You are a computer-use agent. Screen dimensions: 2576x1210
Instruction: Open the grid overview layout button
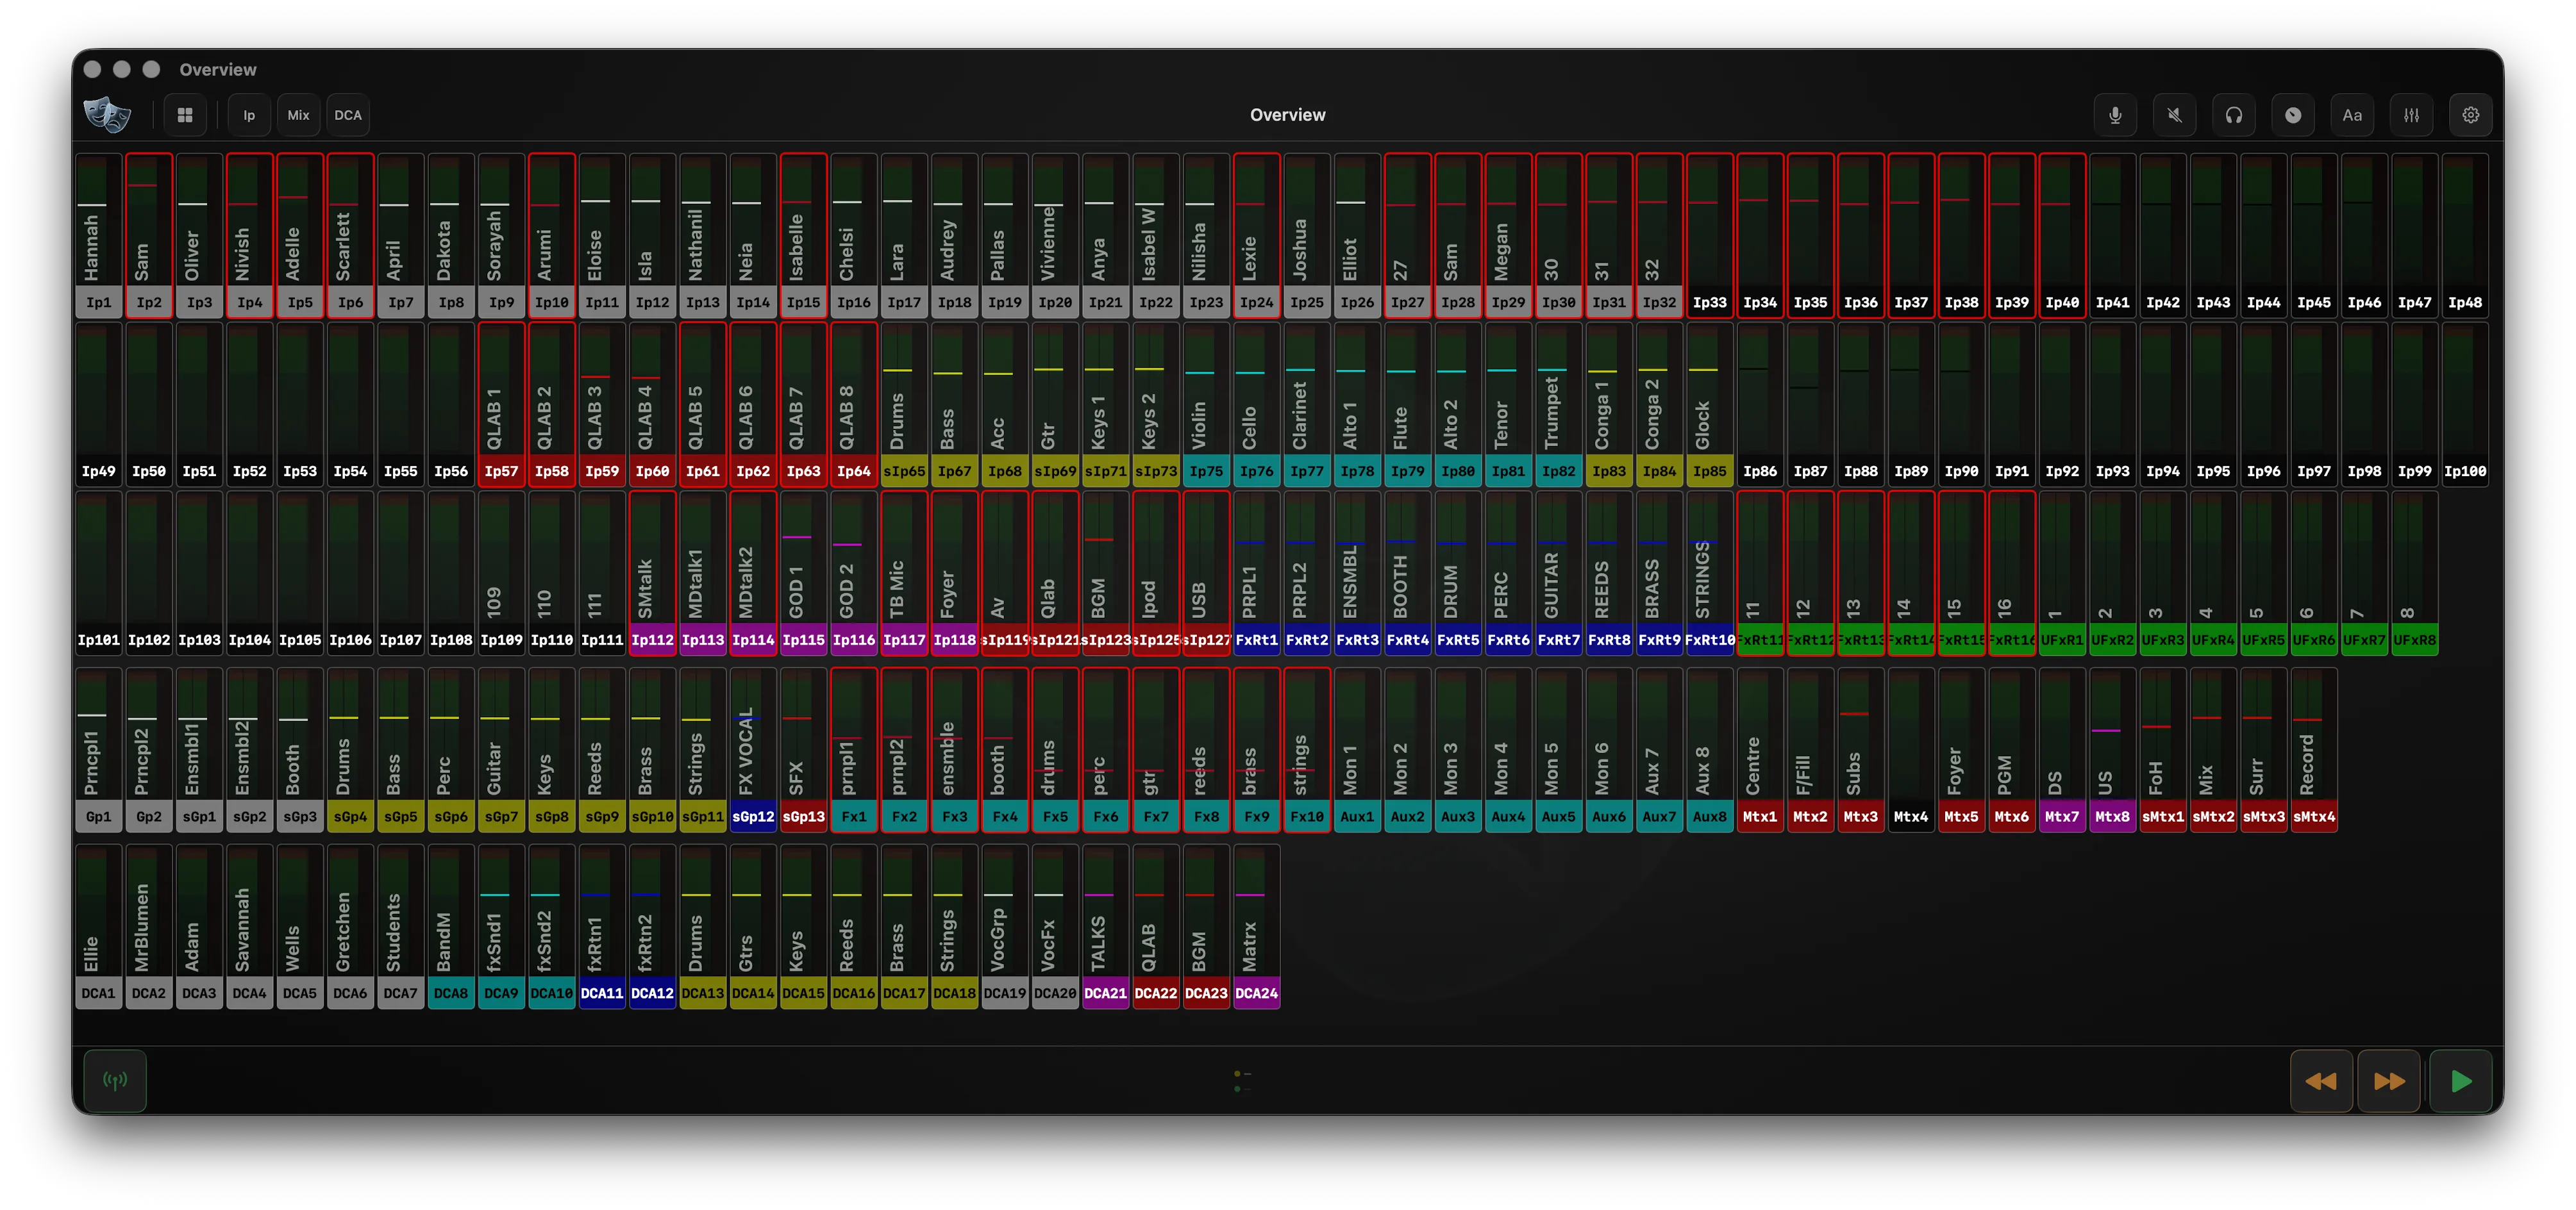click(185, 115)
